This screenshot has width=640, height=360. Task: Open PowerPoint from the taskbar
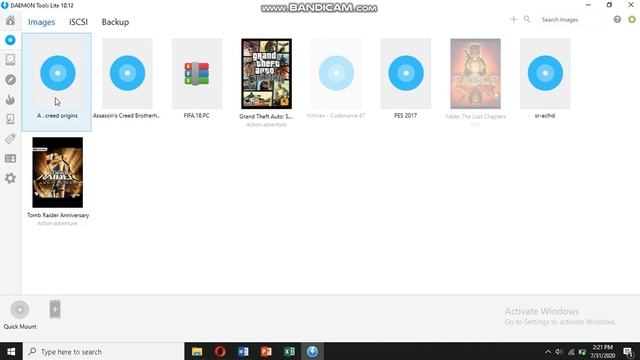[x=266, y=351]
